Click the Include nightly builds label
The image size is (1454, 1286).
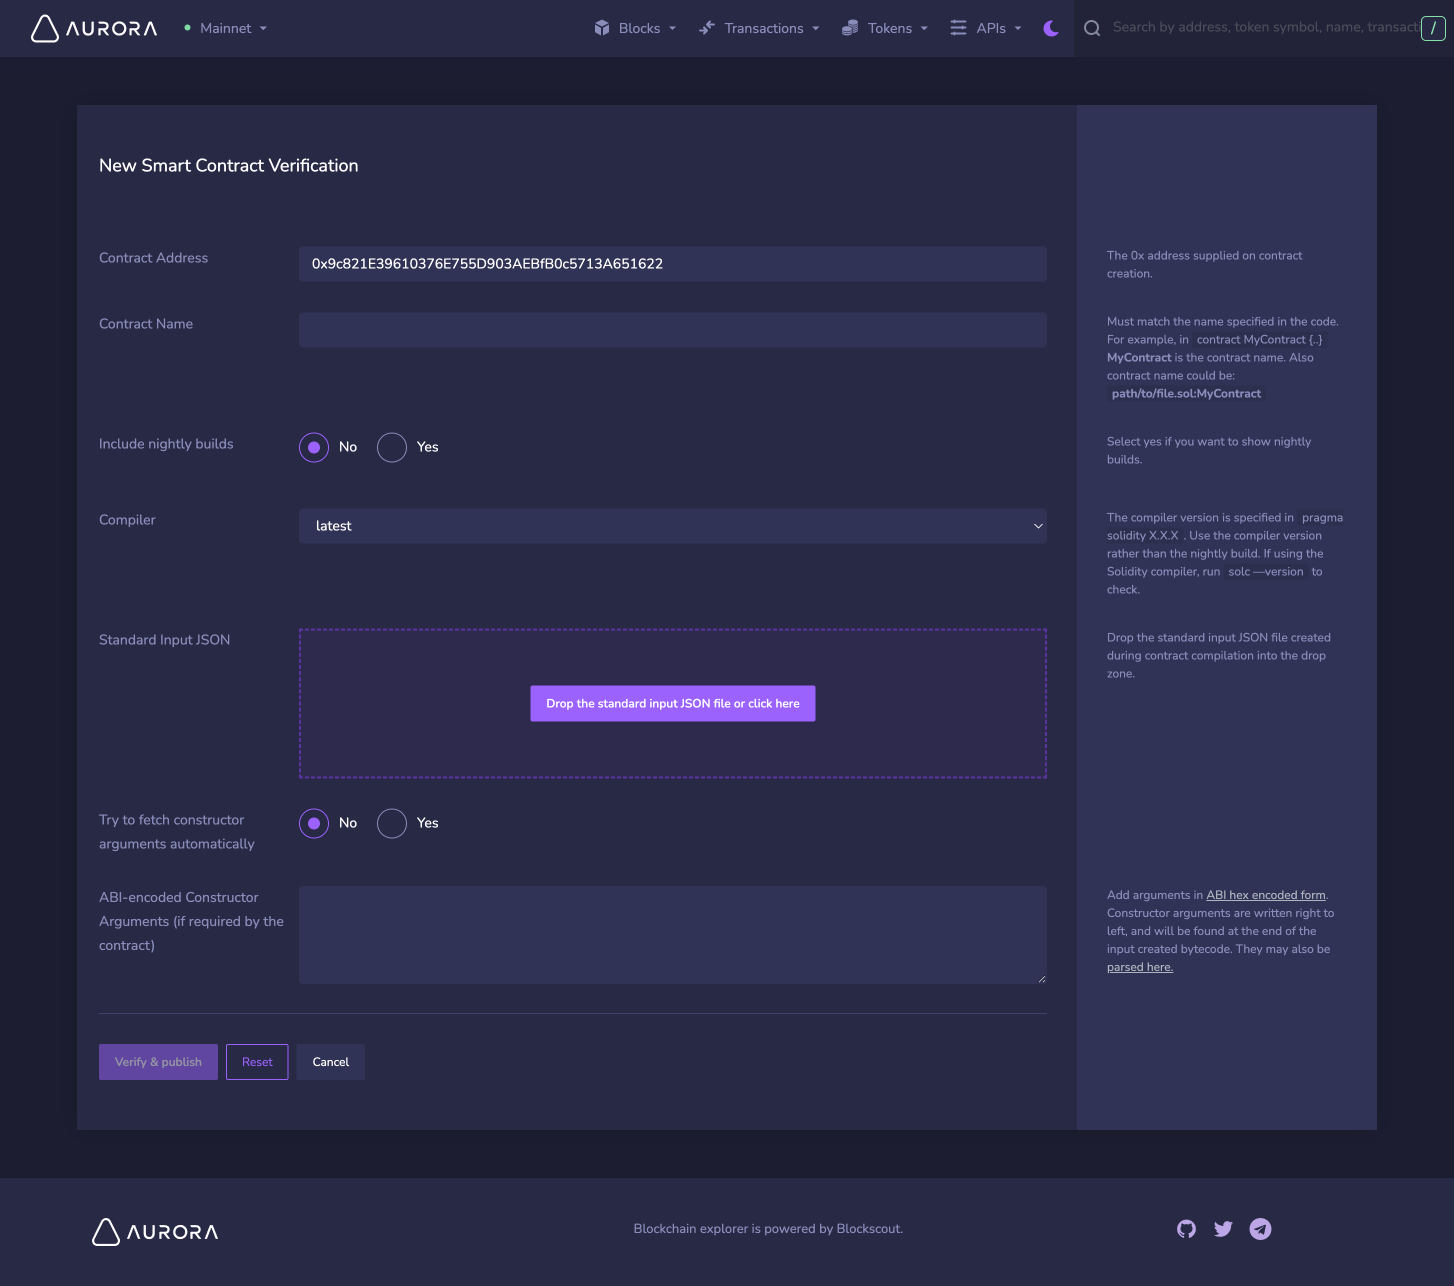point(166,444)
